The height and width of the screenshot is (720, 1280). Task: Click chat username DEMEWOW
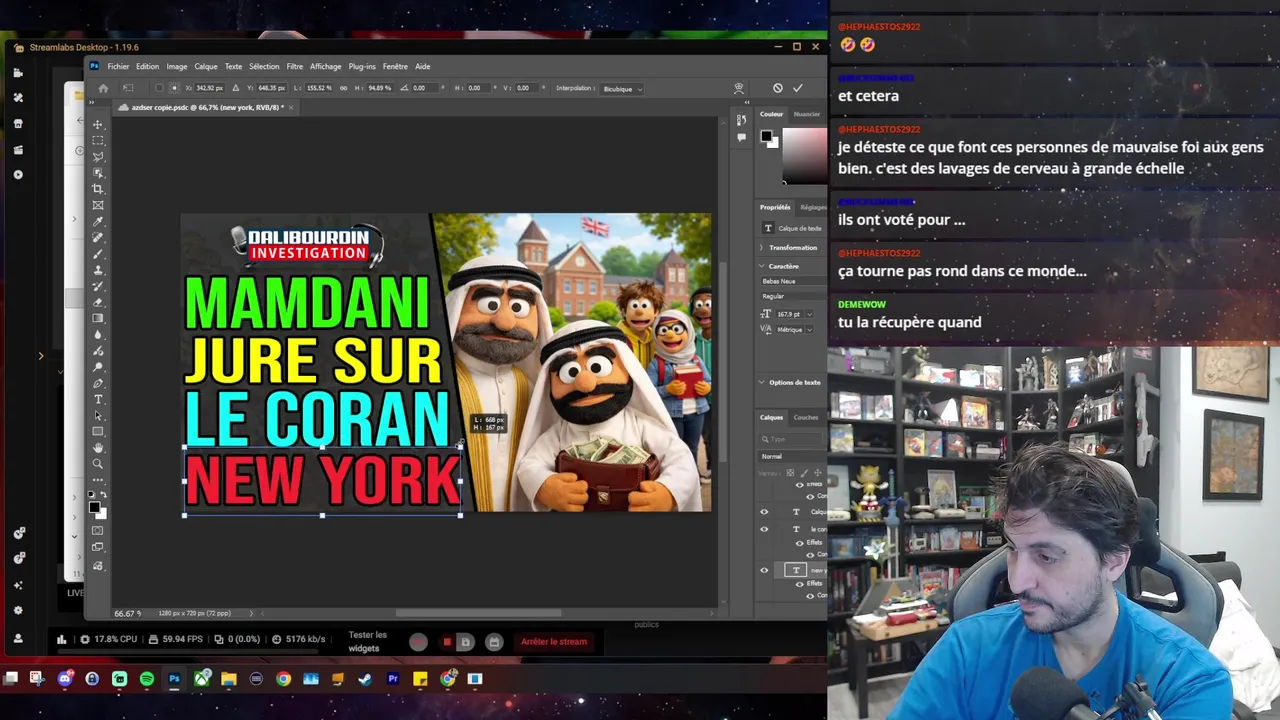pos(862,304)
